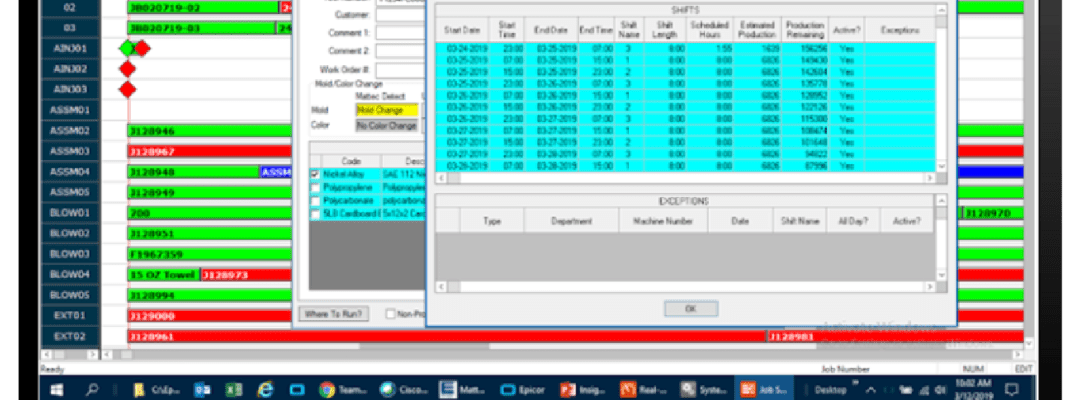Screen dimensions: 1080x400
Task: Click right arrow of Shifts horizontal scrollbar
Action: tap(929, 178)
